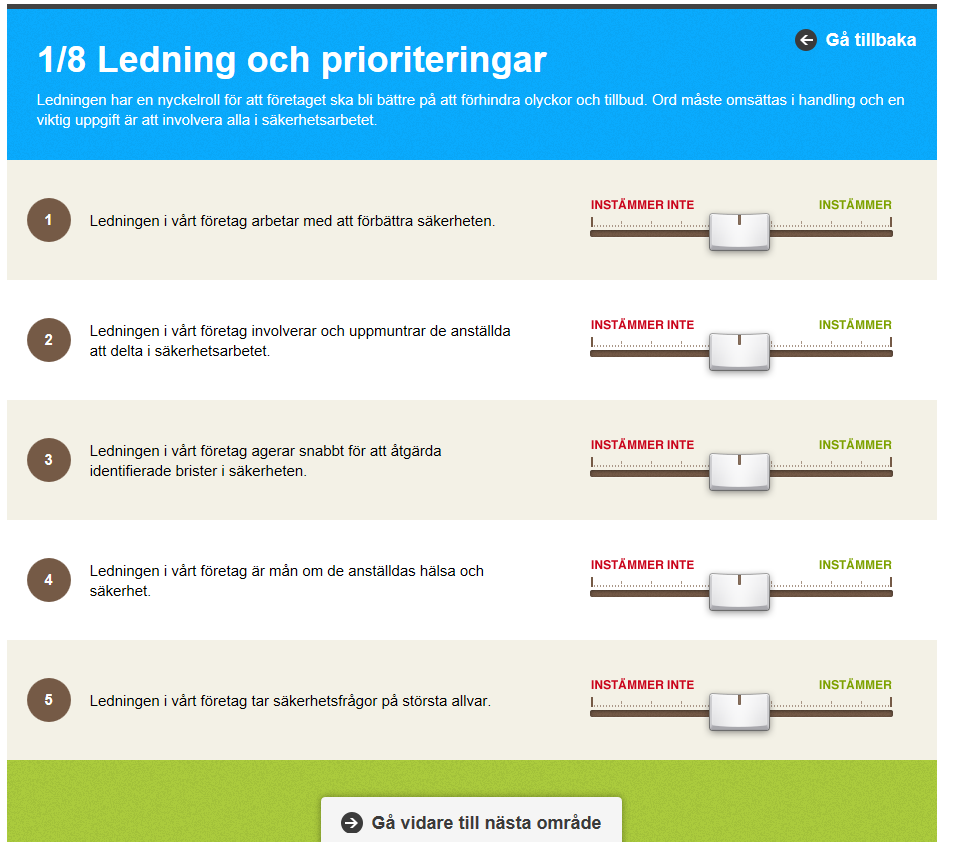Click Gå vidare till nästa område button

pyautogui.click(x=471, y=820)
